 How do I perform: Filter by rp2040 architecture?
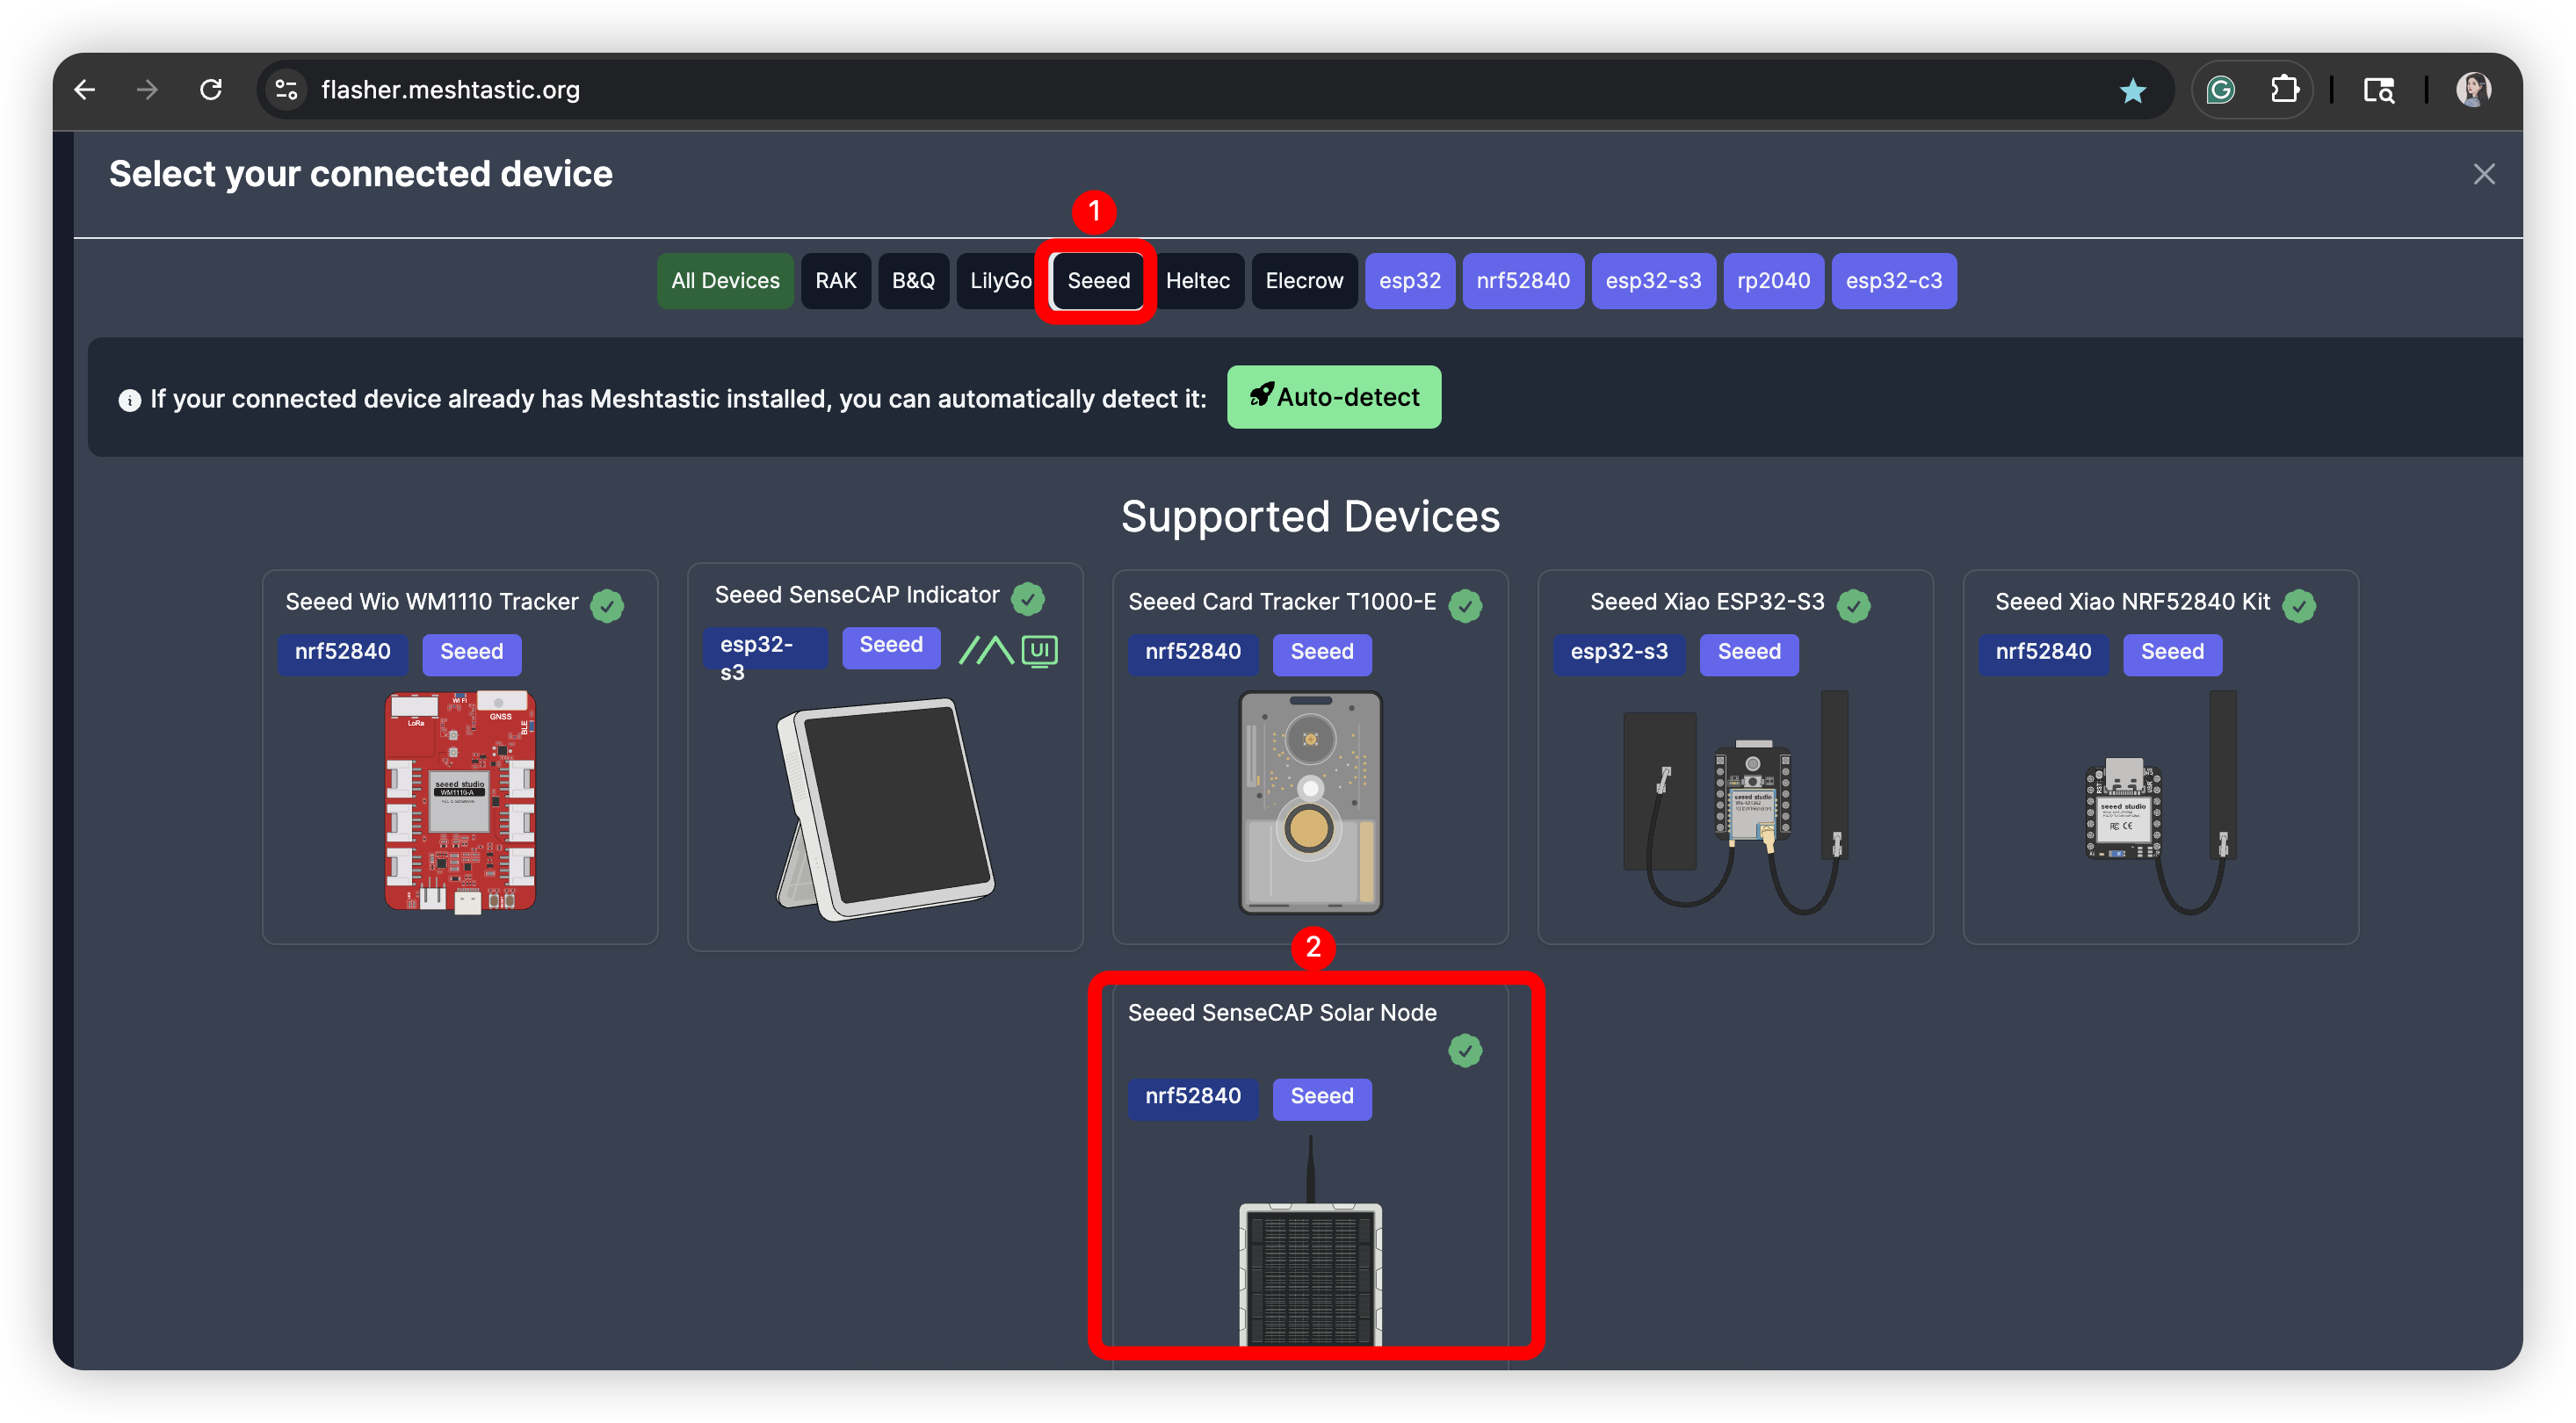click(x=1773, y=281)
